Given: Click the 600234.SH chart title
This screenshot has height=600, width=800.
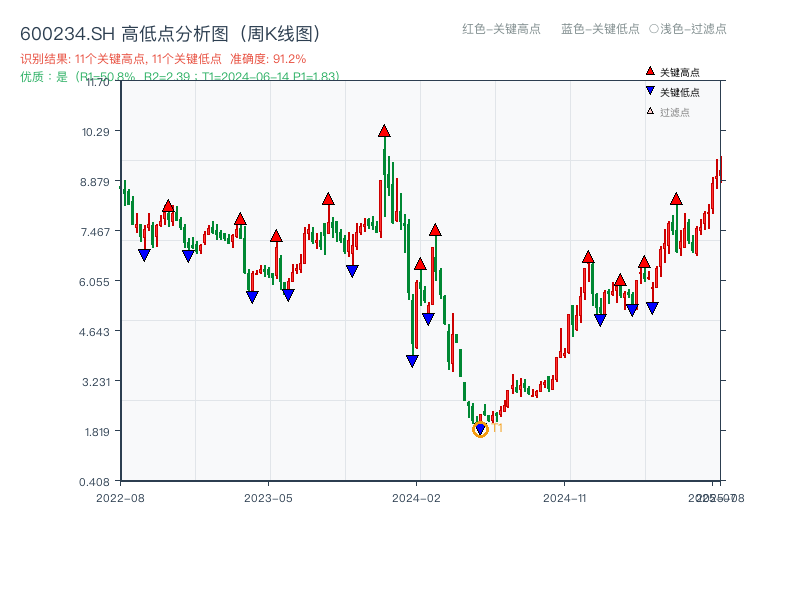Looking at the screenshot, I should tap(171, 34).
